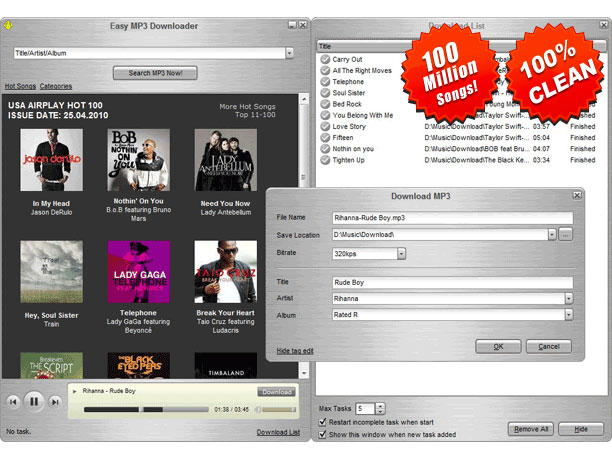This screenshot has width=612, height=459.
Task: Click the hot songs scrollbar up arrow
Action: click(304, 99)
